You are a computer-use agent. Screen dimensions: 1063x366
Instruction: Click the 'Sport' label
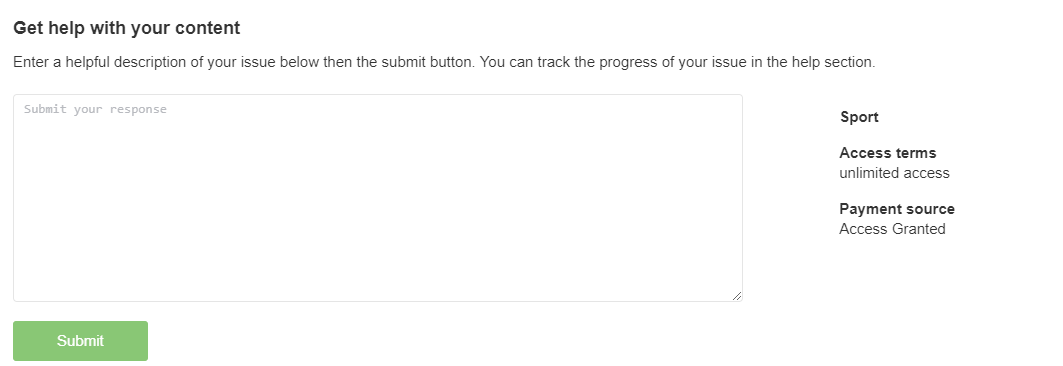[859, 117]
